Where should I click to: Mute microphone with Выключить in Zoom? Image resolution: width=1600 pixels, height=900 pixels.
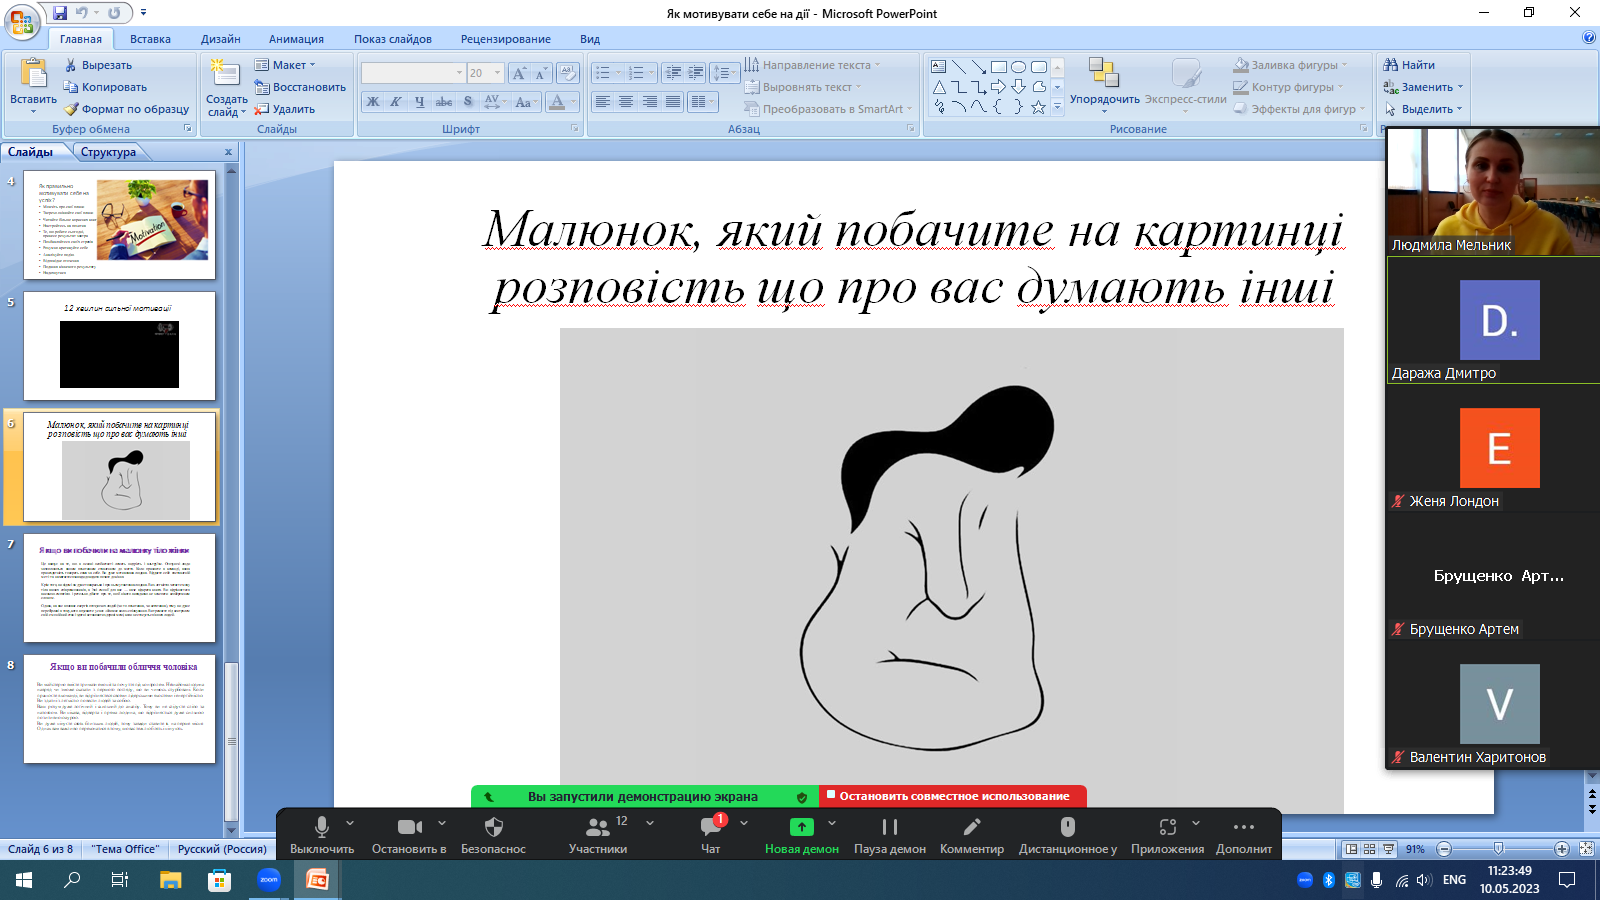[x=322, y=834]
